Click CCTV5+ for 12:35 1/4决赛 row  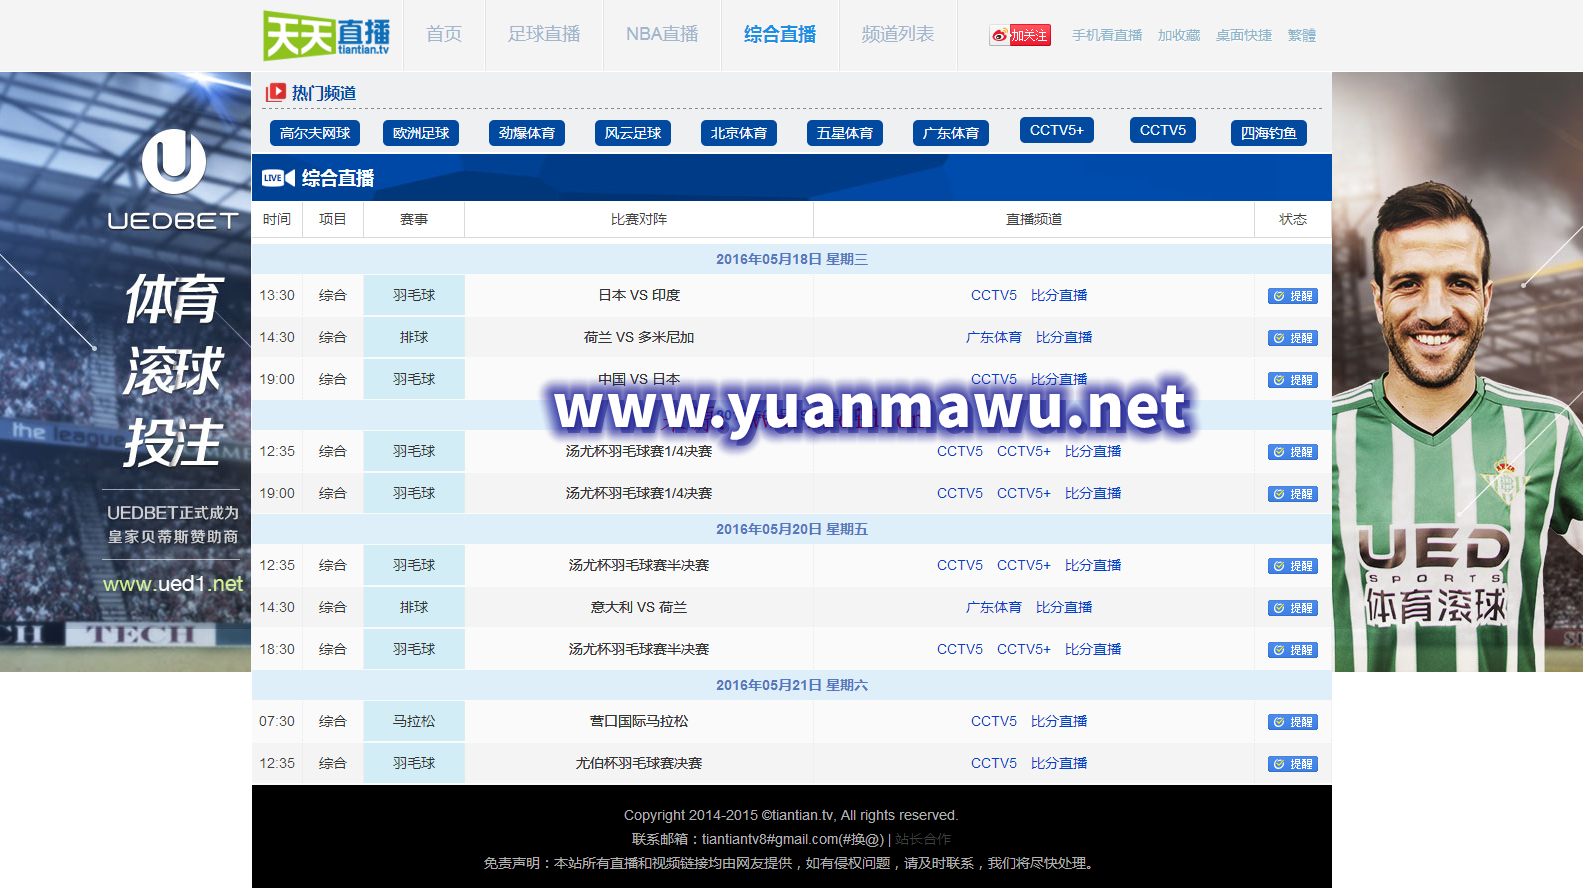click(1024, 452)
